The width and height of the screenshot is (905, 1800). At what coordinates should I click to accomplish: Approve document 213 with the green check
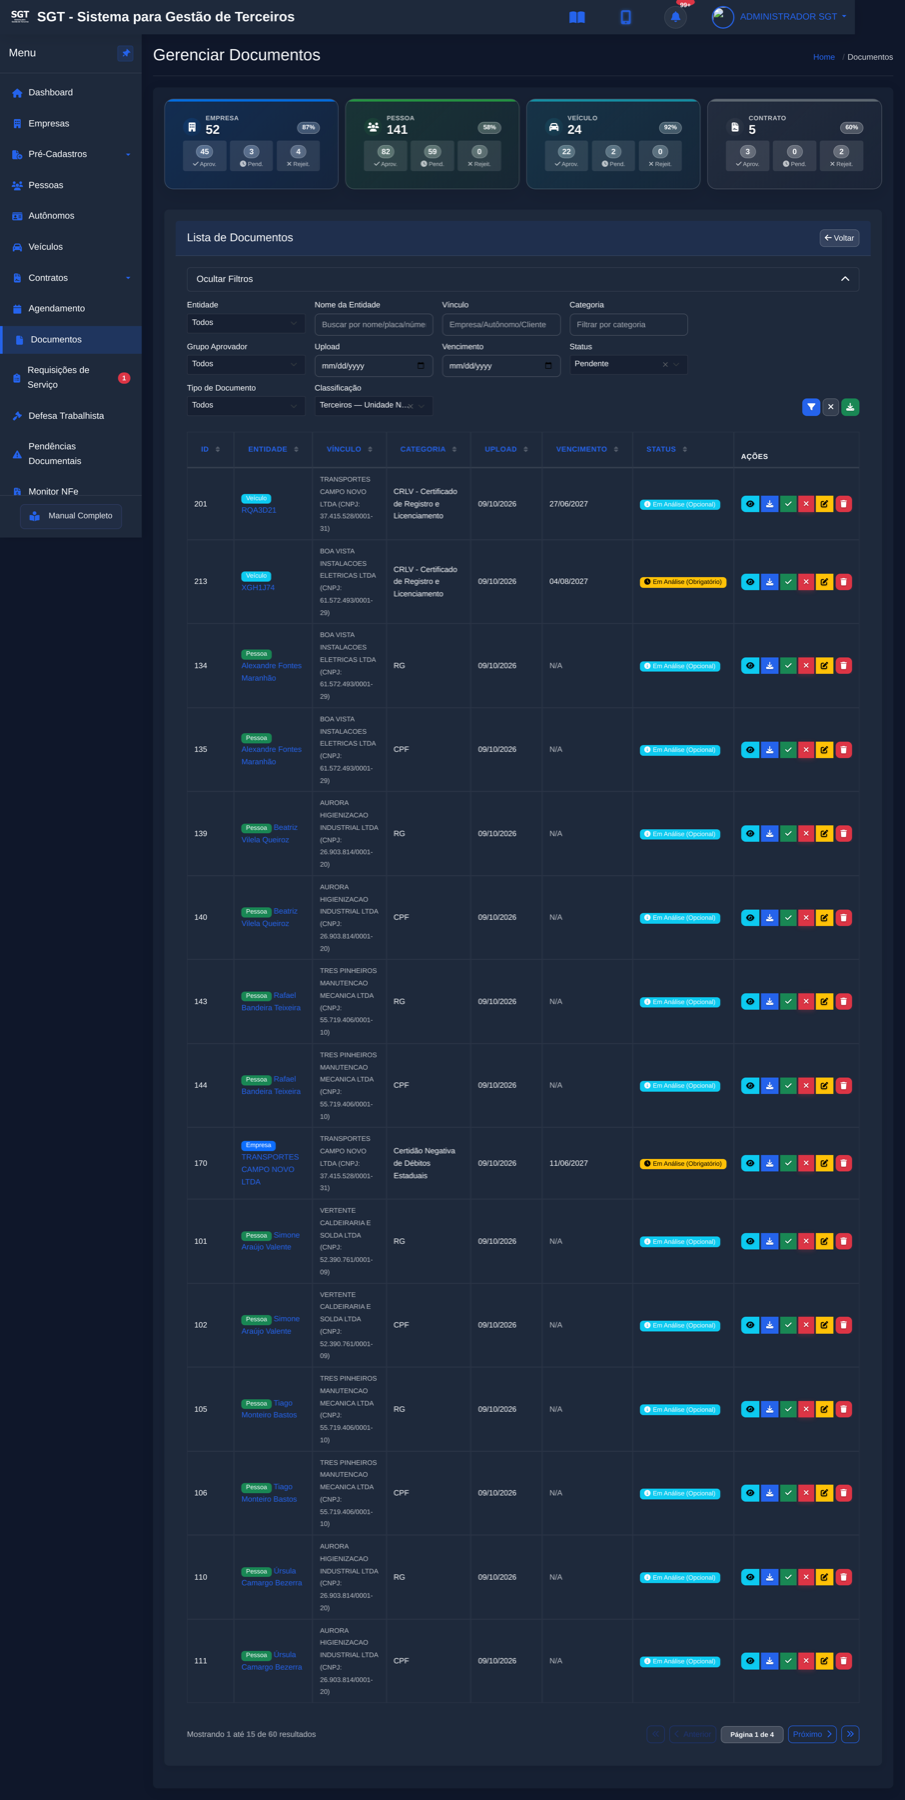pos(788,582)
